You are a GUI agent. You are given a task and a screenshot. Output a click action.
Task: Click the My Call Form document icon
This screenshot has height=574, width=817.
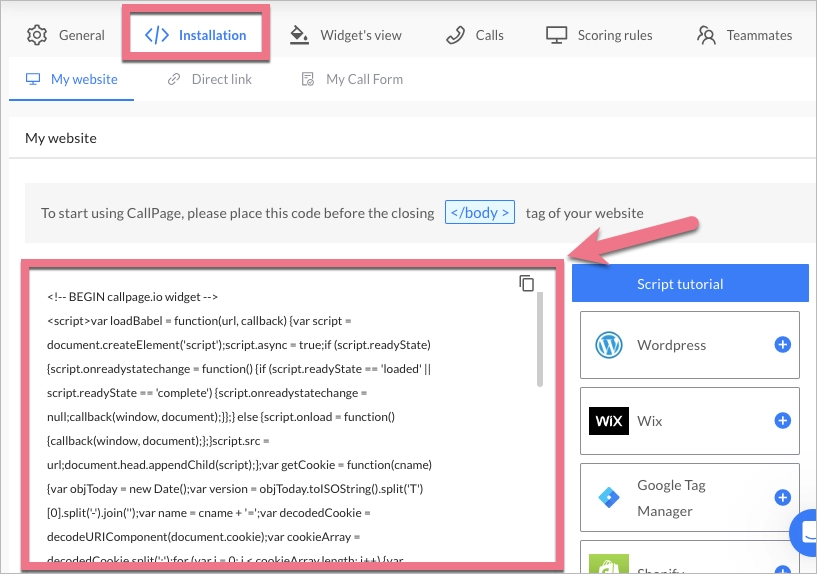308,79
